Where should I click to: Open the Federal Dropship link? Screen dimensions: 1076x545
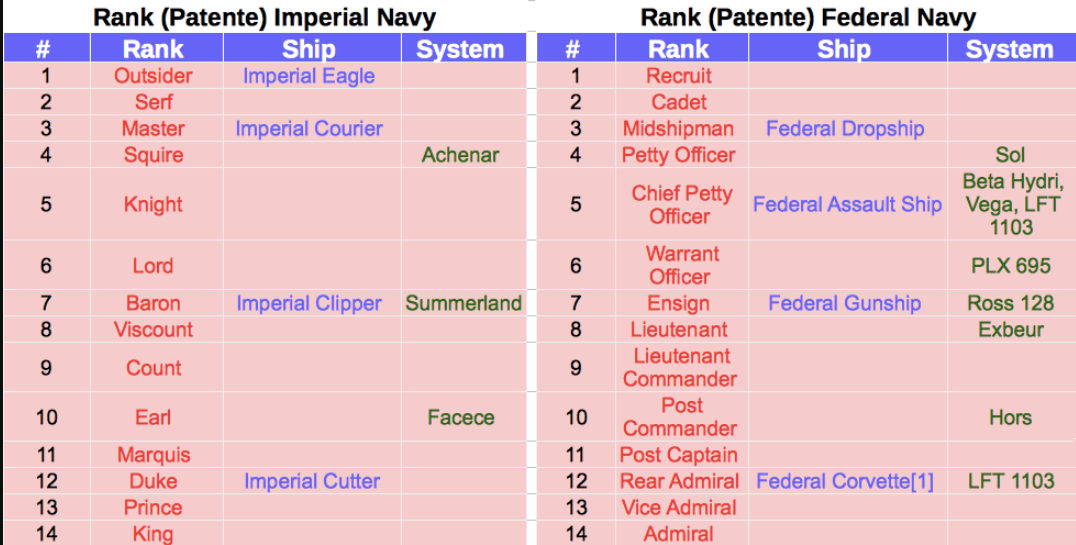(x=845, y=128)
